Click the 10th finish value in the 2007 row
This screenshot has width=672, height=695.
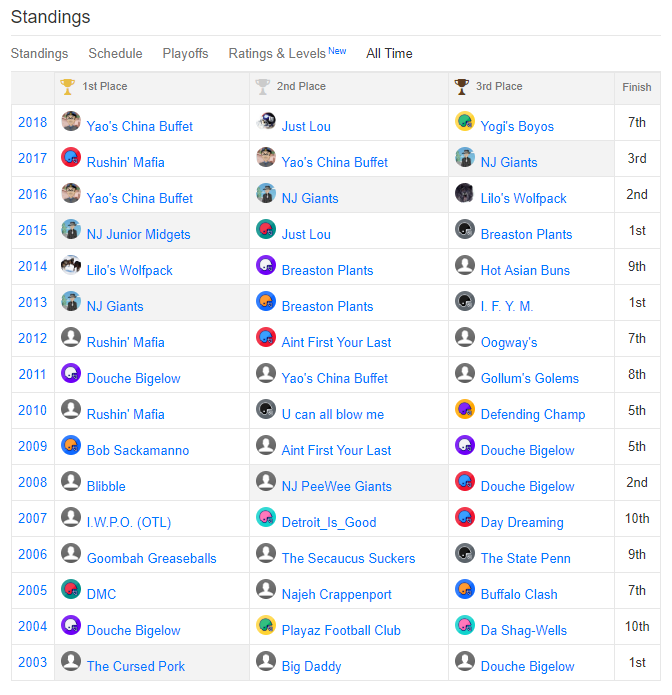tap(637, 518)
